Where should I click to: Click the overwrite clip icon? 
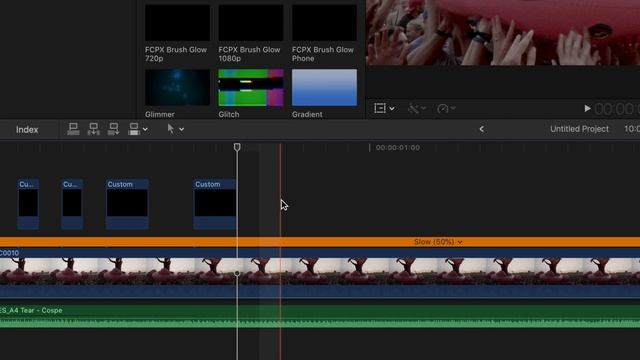coord(133,129)
